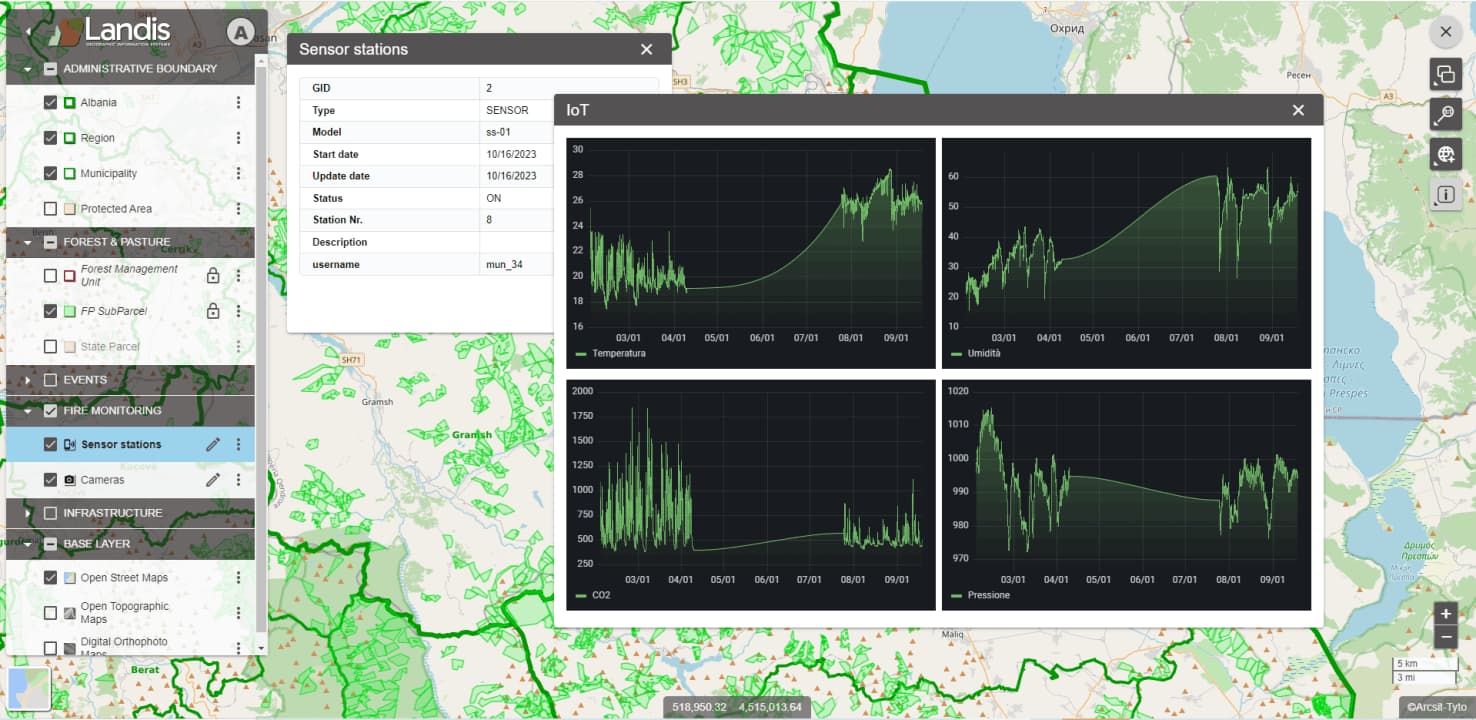This screenshot has width=1476, height=720.
Task: Click the overlapping windows tool icon
Action: click(1444, 74)
